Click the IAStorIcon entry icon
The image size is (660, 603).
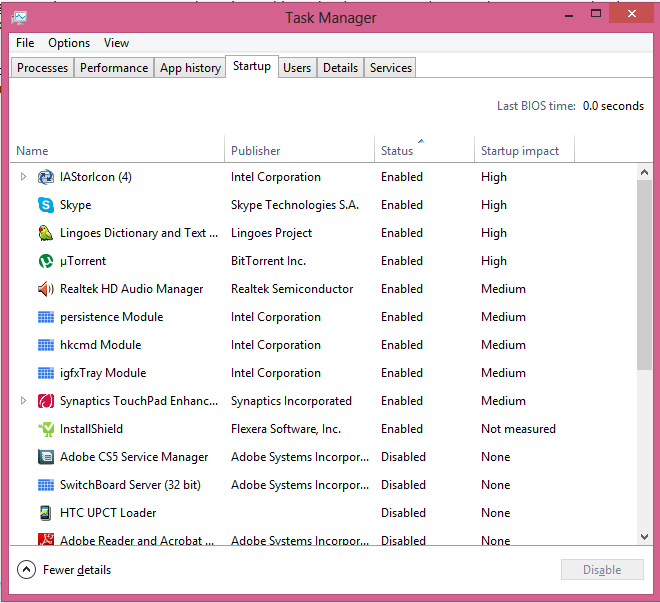pyautogui.click(x=46, y=177)
